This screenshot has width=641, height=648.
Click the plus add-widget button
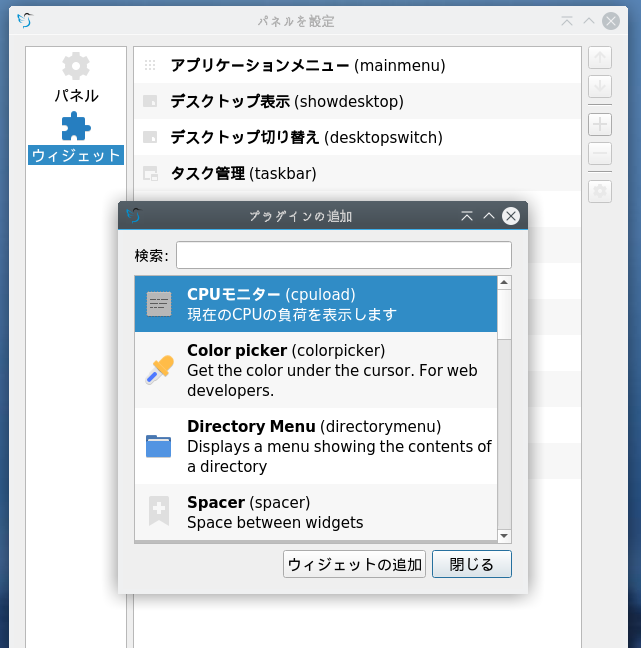[600, 124]
